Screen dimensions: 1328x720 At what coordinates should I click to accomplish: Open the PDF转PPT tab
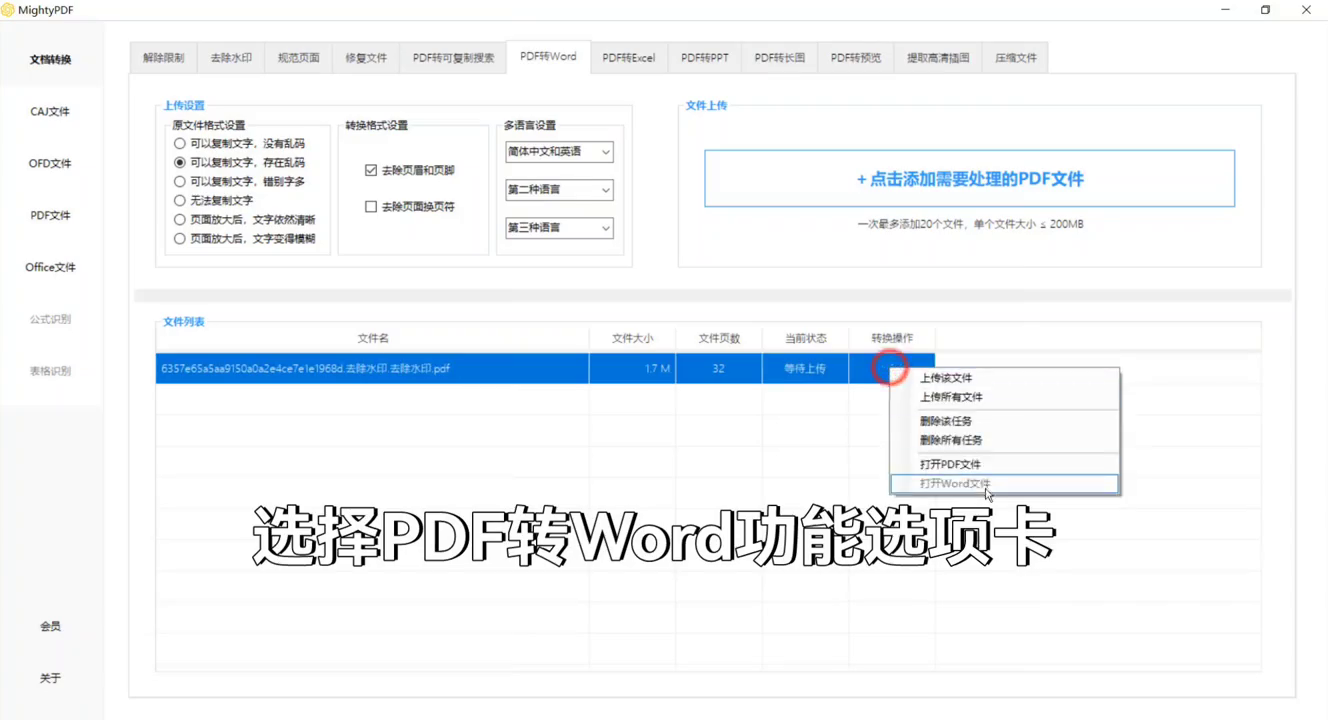[705, 58]
